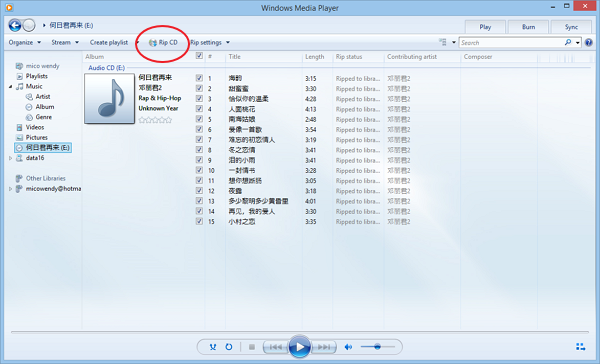Viewport: 600px width, 364px height.
Task: Uncheck the track 1 checkbox
Action: coord(199,78)
